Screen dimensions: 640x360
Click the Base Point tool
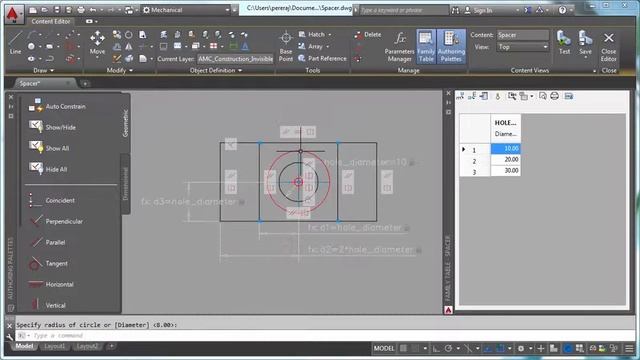(x=286, y=46)
